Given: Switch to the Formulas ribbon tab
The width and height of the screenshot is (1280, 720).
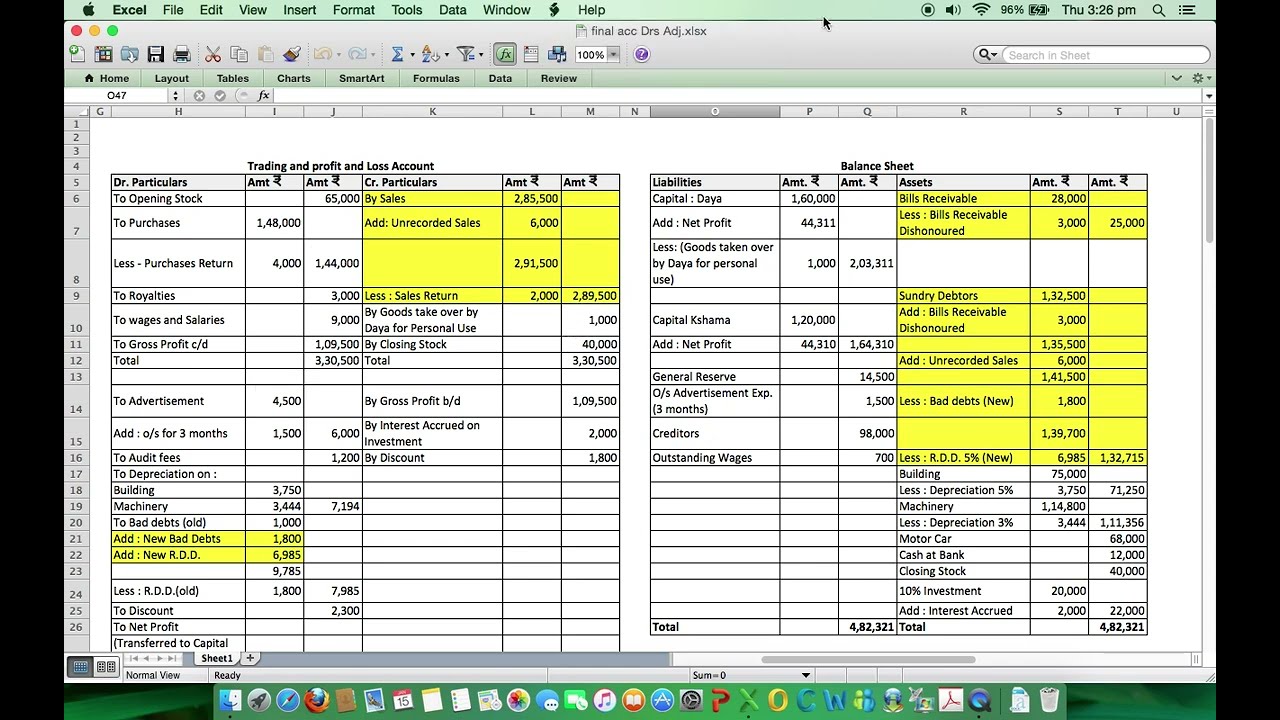Looking at the screenshot, I should pyautogui.click(x=436, y=78).
